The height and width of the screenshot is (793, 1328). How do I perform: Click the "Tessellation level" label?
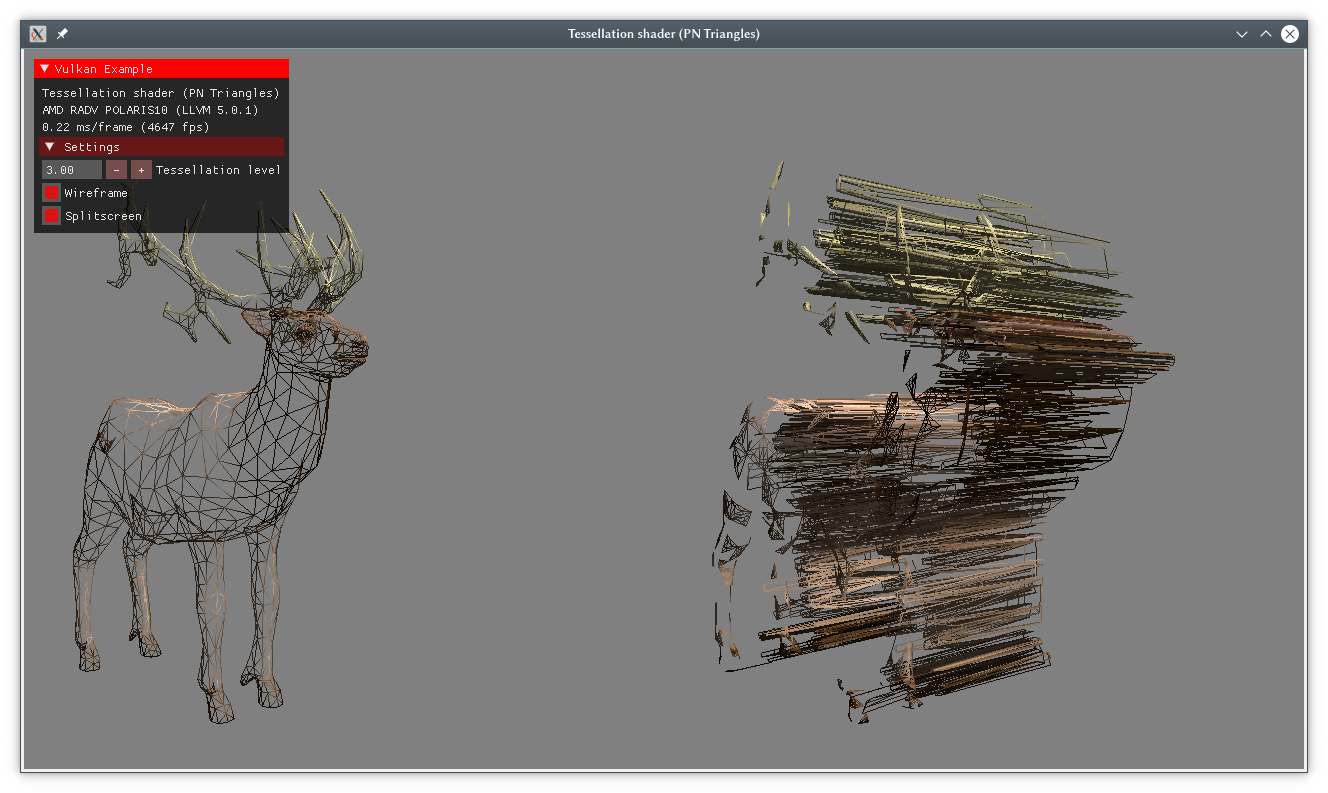pos(218,170)
